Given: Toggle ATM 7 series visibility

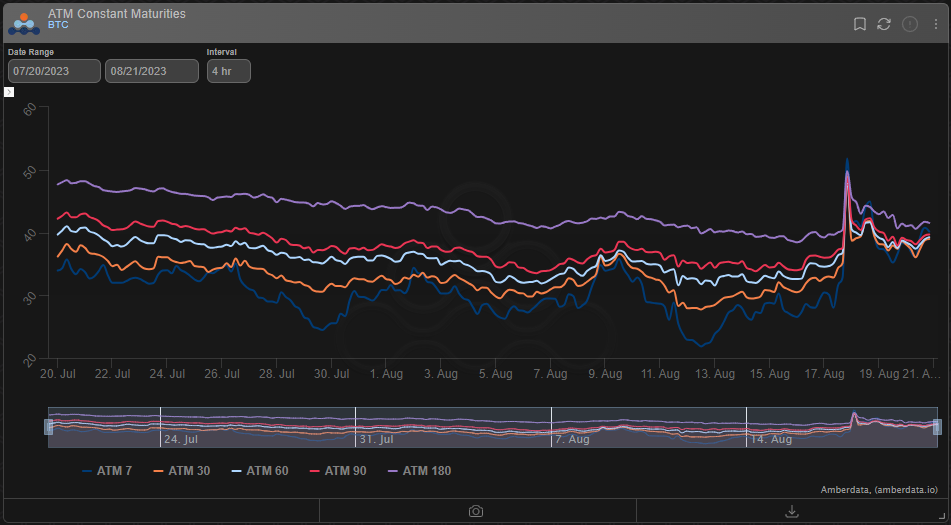Looking at the screenshot, I should pyautogui.click(x=107, y=470).
